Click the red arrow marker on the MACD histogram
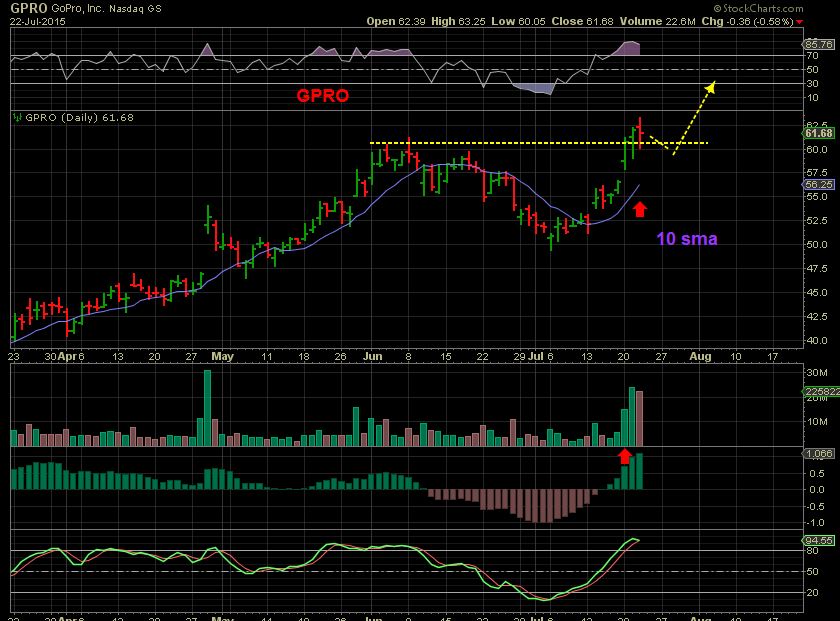This screenshot has height=621, width=840. coord(627,458)
